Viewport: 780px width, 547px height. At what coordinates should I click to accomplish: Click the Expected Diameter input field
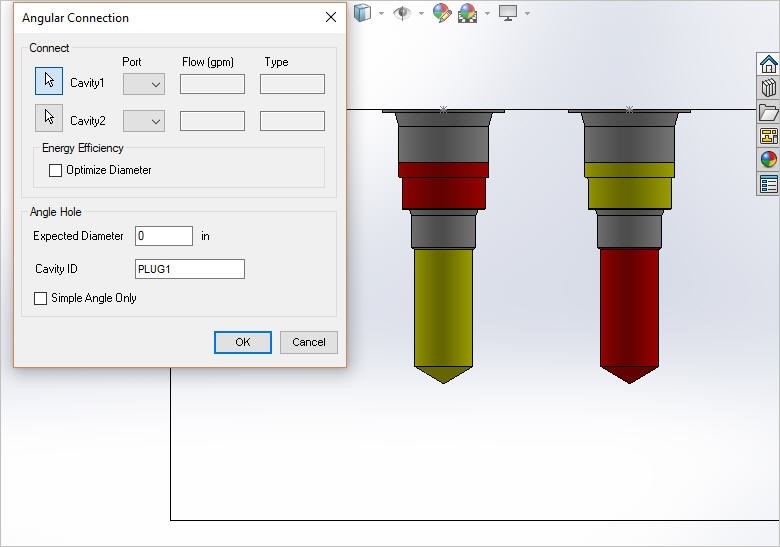click(164, 236)
